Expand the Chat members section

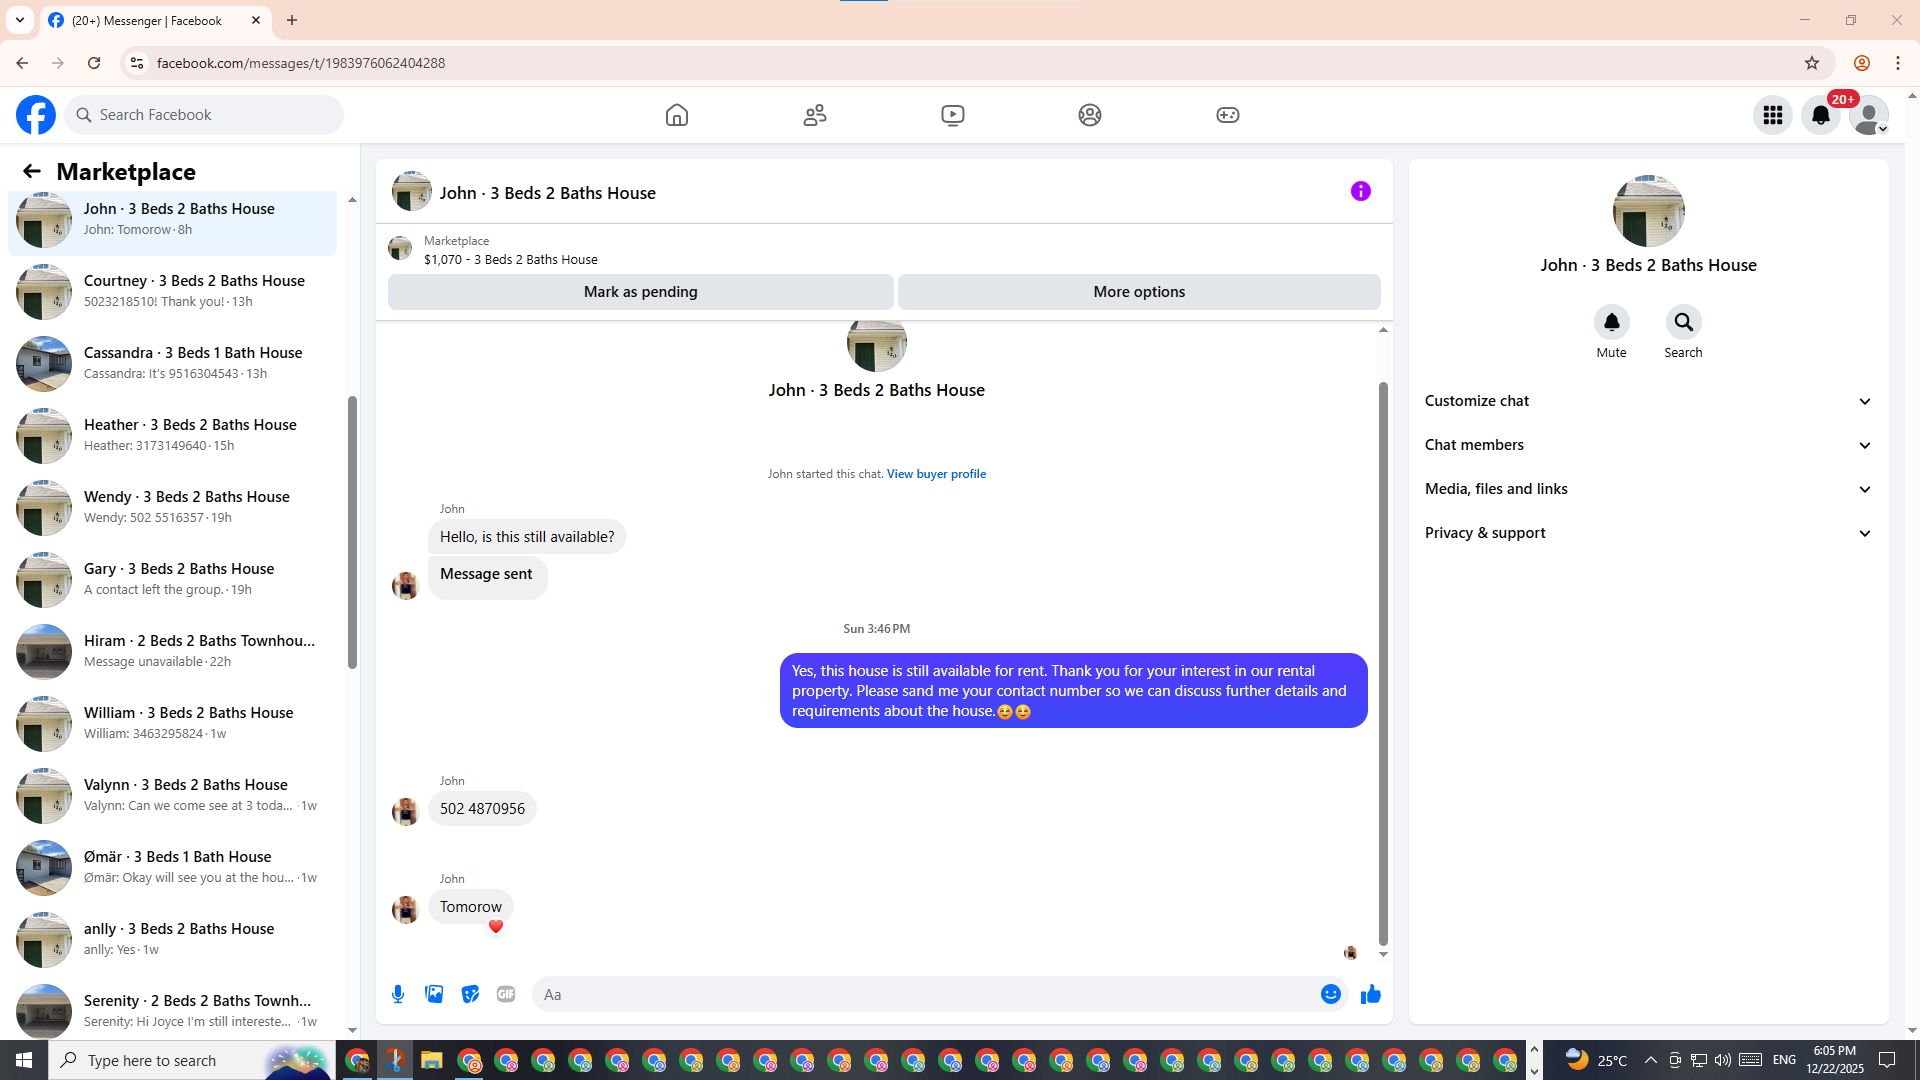point(1648,445)
